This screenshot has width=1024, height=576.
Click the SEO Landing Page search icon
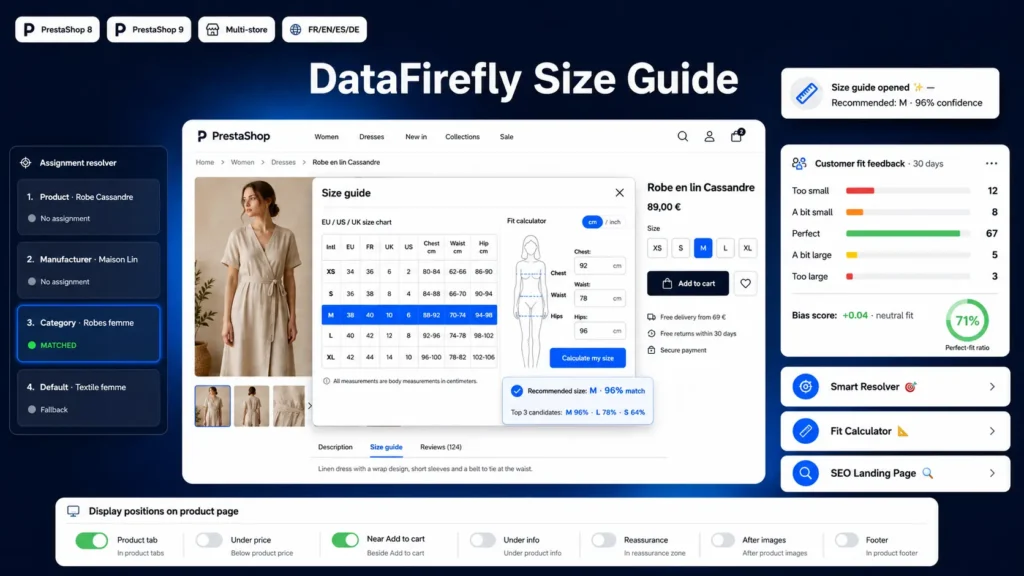(x=805, y=473)
